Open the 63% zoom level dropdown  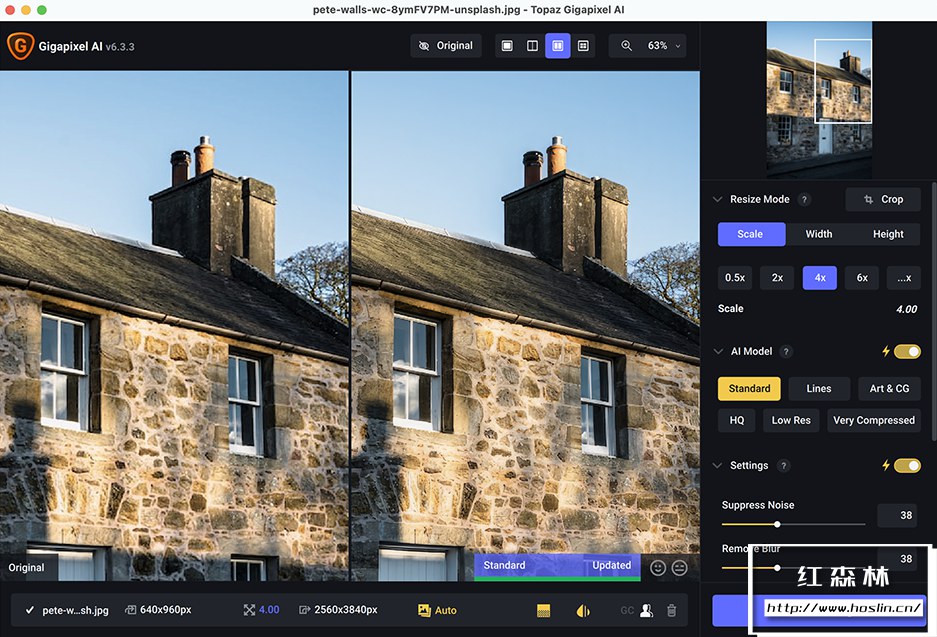click(651, 46)
